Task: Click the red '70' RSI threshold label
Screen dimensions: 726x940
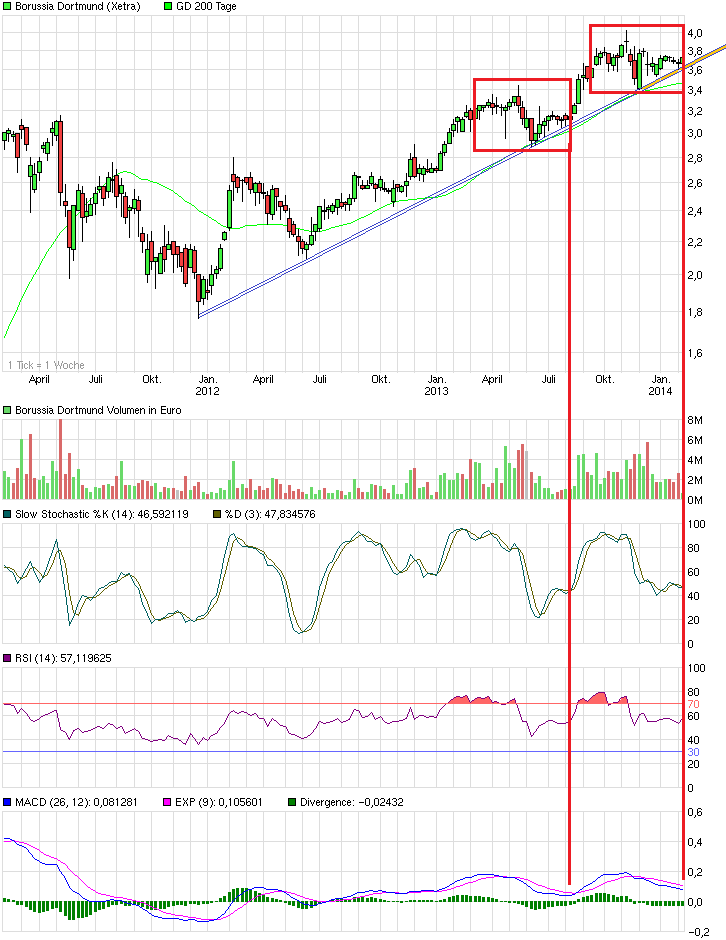Action: pos(693,704)
